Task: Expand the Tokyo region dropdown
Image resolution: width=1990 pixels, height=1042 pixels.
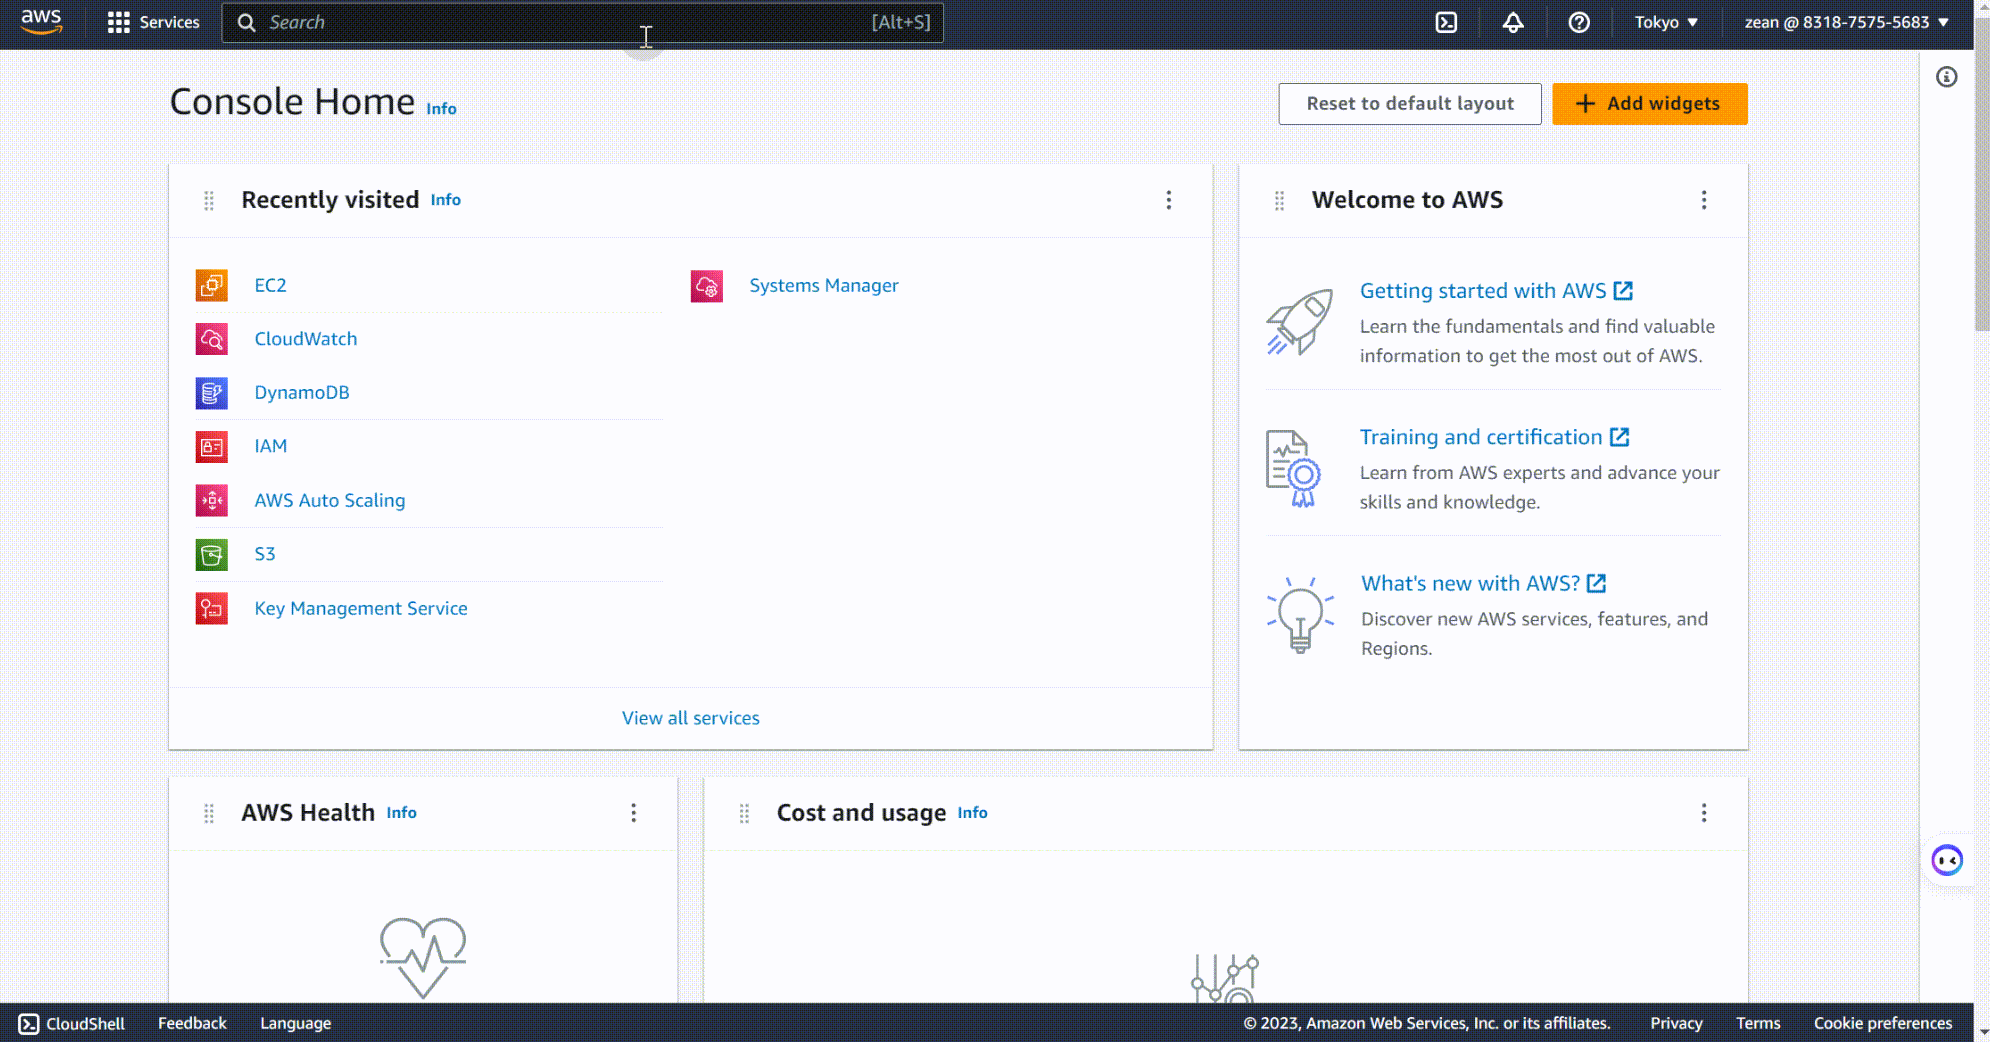Action: click(1666, 22)
